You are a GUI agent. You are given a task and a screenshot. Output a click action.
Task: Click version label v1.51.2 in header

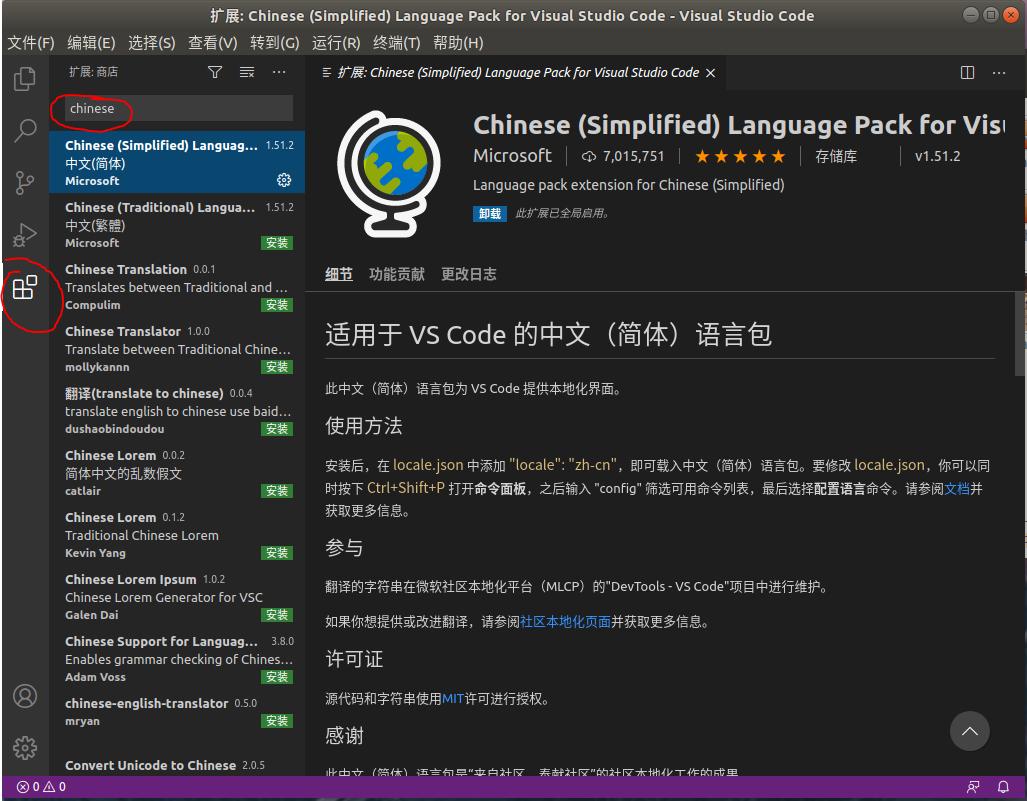[937, 157]
